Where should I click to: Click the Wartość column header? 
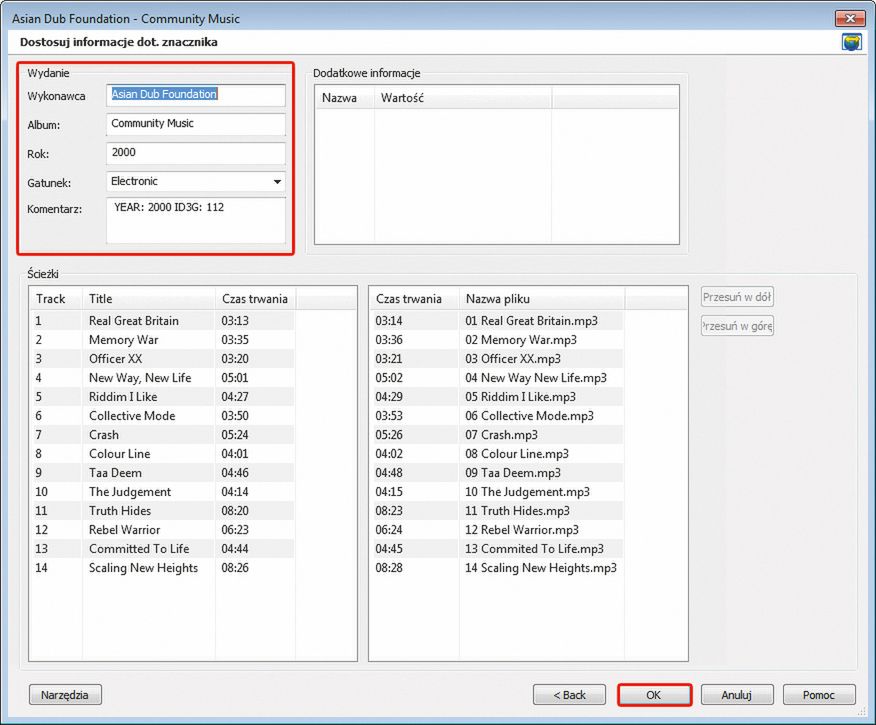coord(463,98)
